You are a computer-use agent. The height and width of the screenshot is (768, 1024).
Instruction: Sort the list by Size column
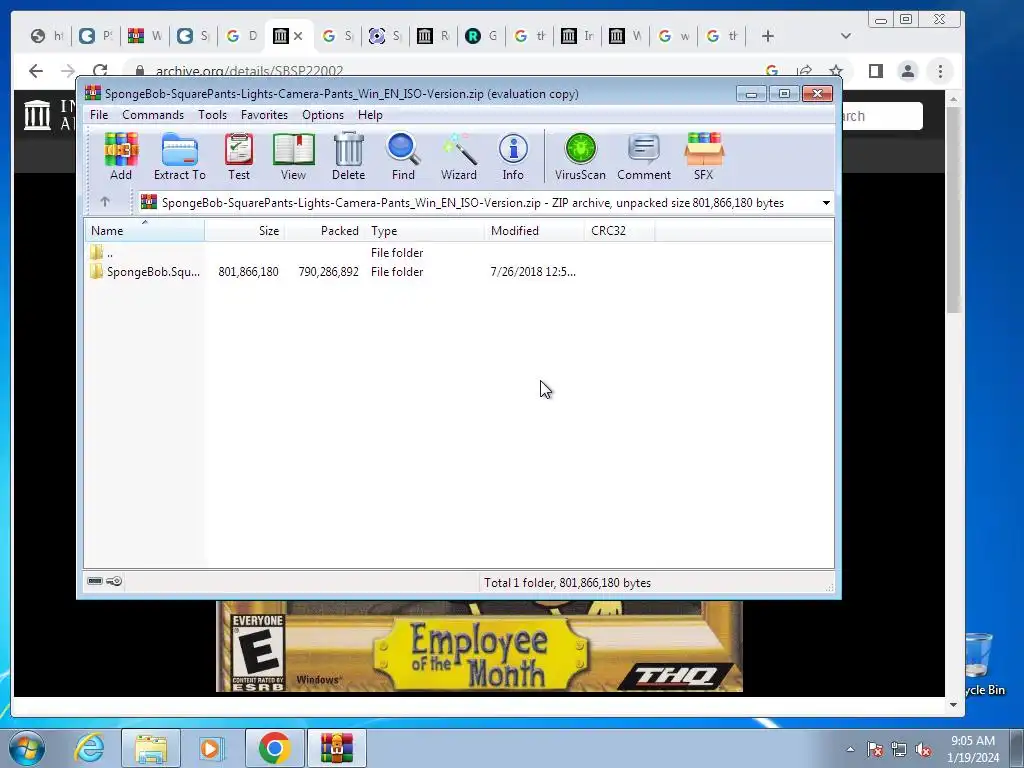[x=244, y=231]
